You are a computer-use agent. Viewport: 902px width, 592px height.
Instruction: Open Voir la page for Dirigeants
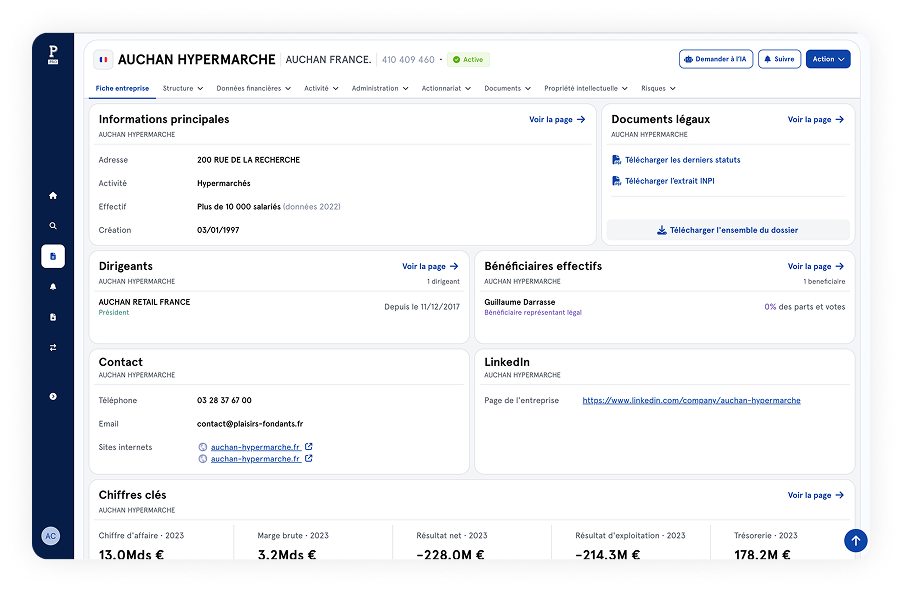click(430, 266)
